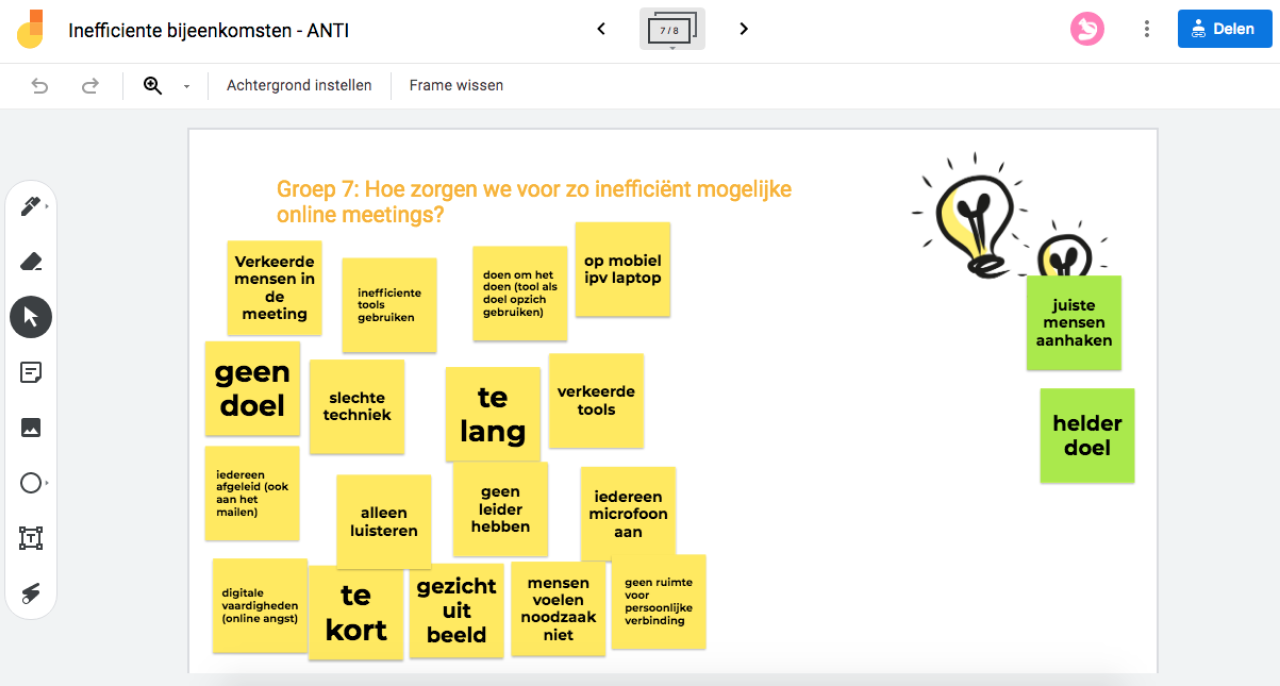
Task: Open the Jamboard home logo
Action: 31,30
